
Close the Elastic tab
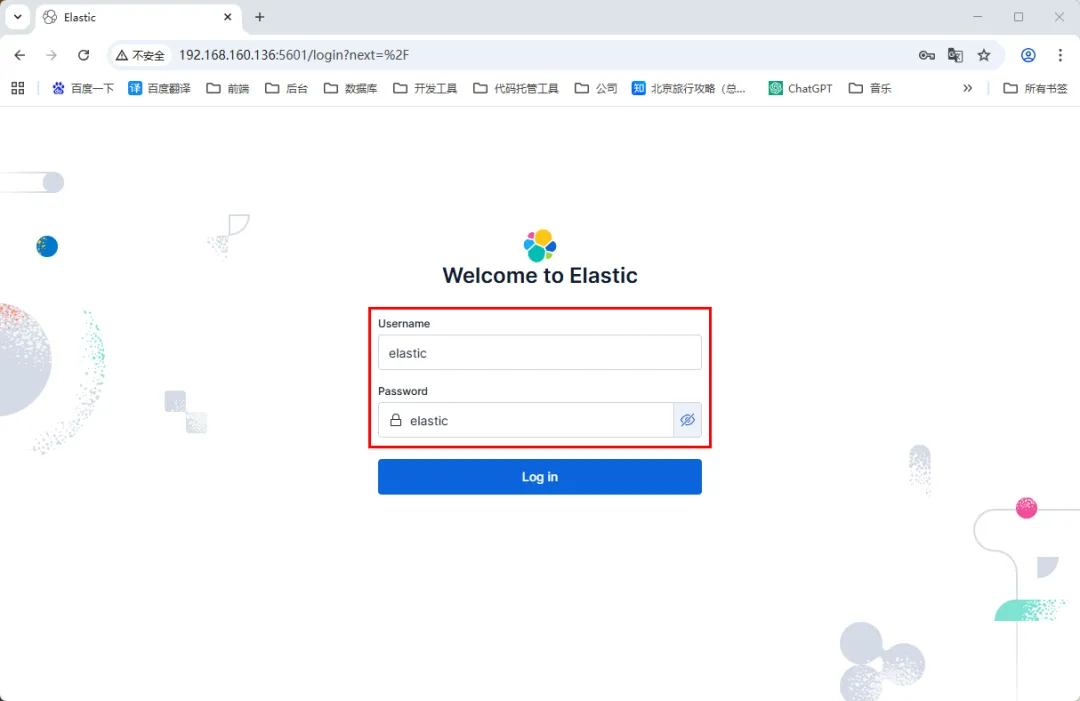pyautogui.click(x=227, y=17)
